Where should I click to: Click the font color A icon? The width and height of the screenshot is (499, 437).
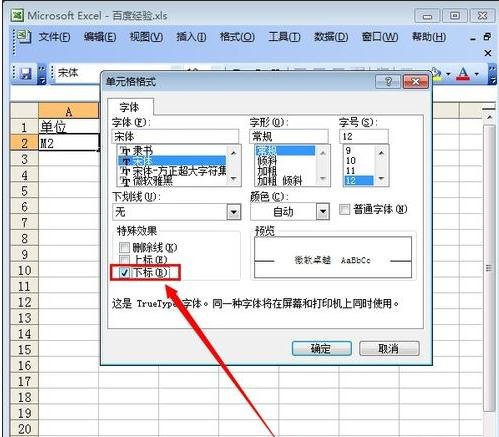tap(463, 73)
